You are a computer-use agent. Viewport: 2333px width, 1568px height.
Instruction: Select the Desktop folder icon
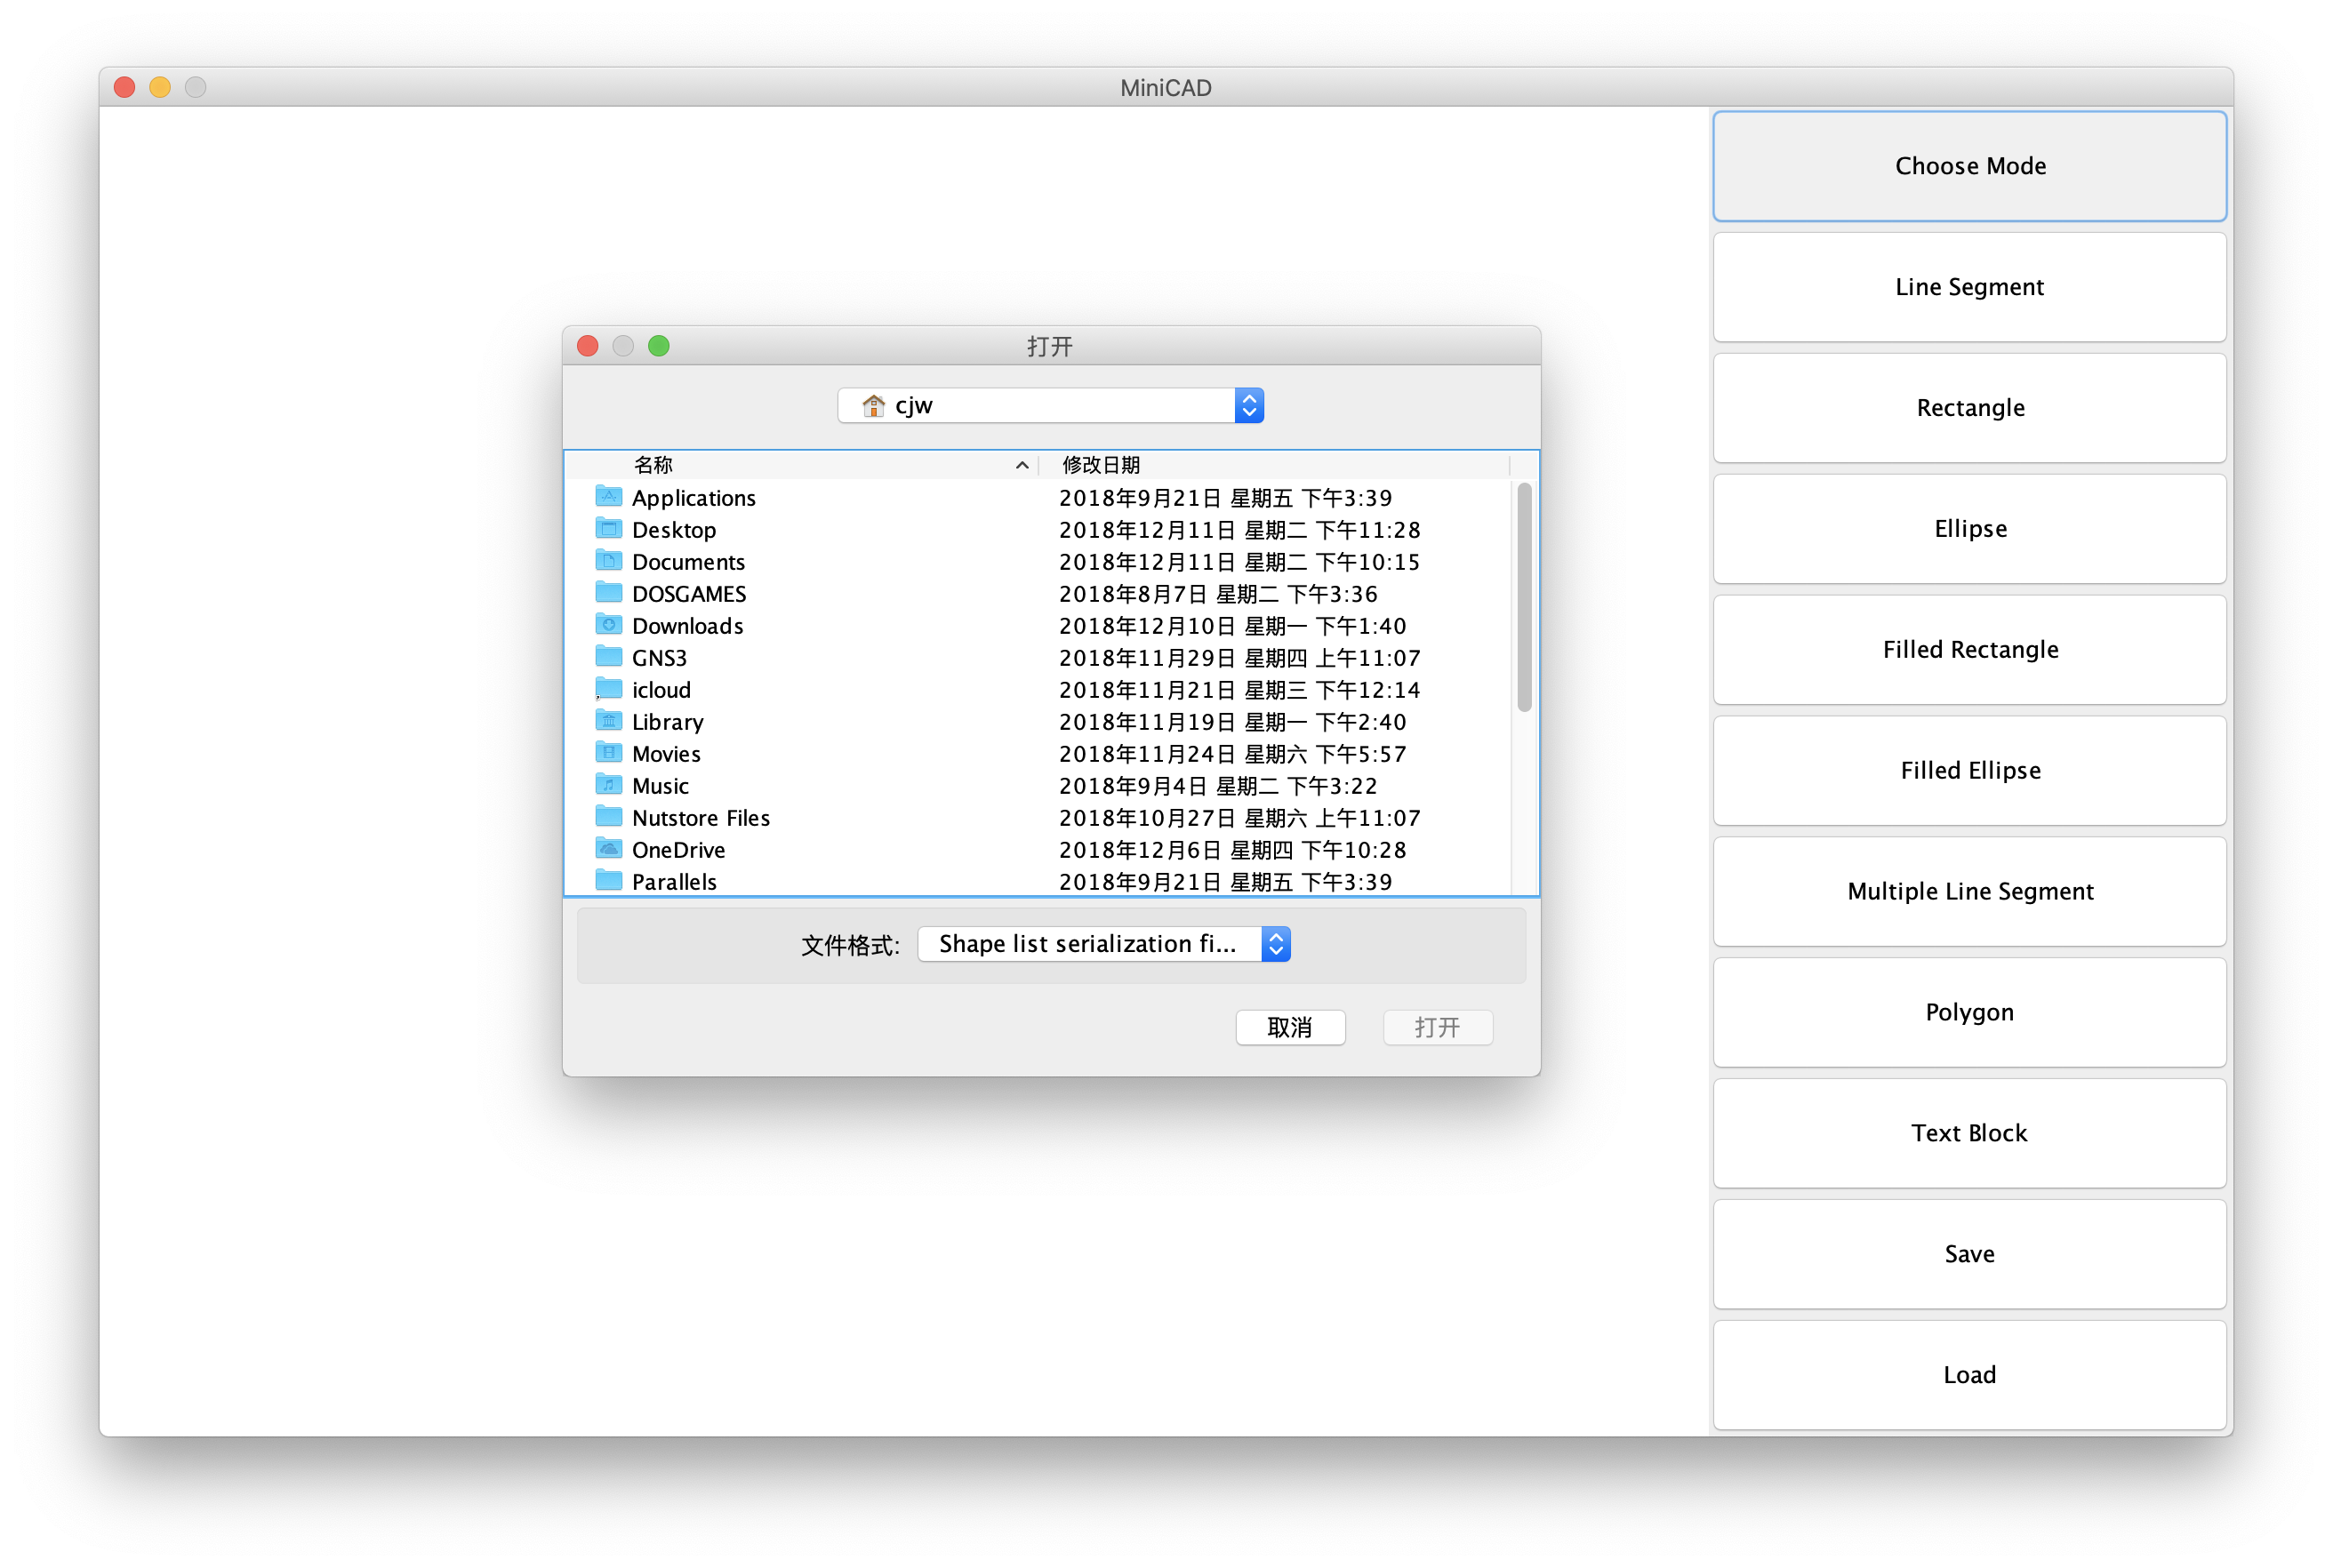608,528
